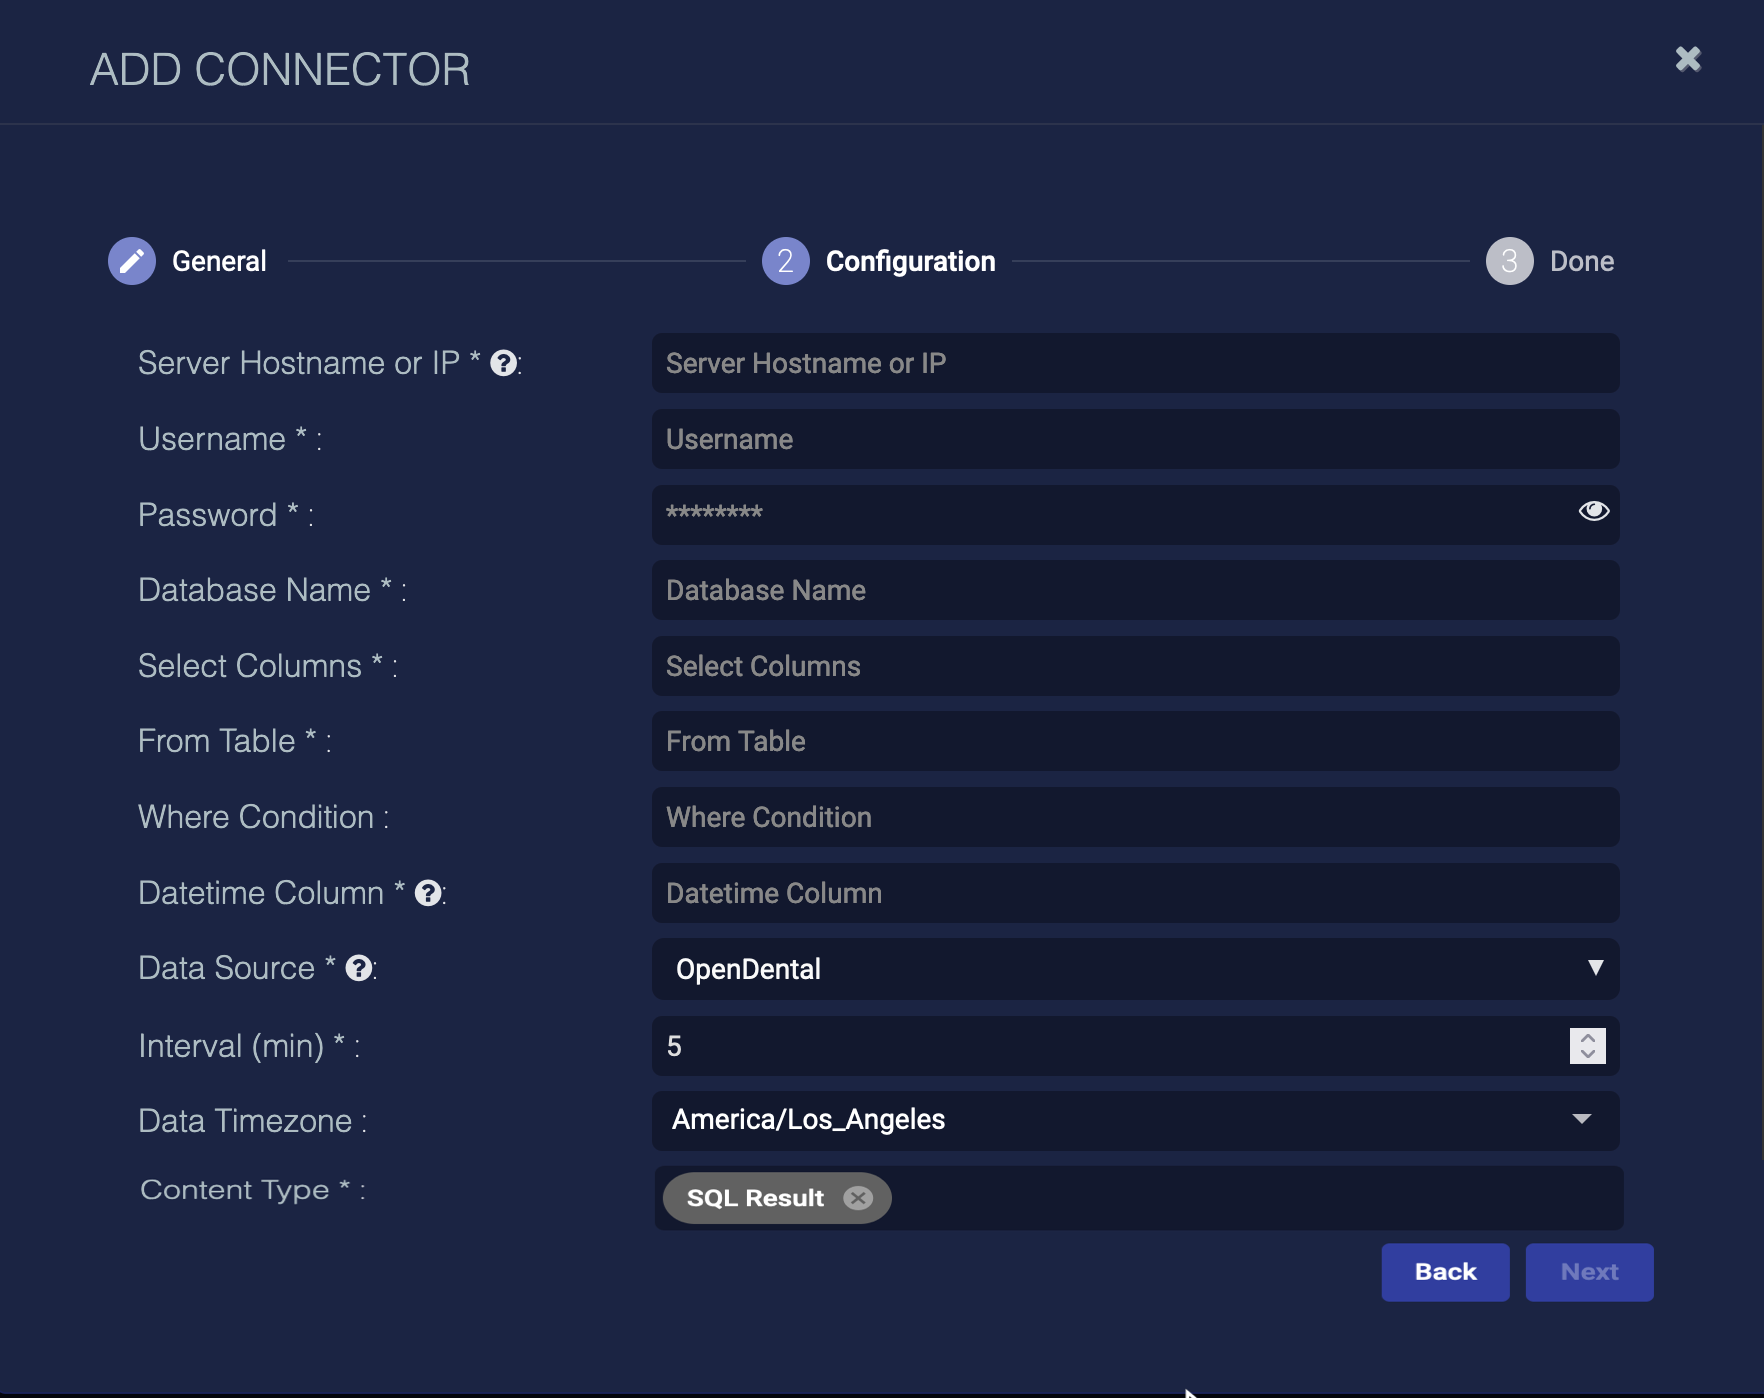Viewport: 1764px width, 1398px height.
Task: Close the Add Connector dialog
Action: (1688, 59)
